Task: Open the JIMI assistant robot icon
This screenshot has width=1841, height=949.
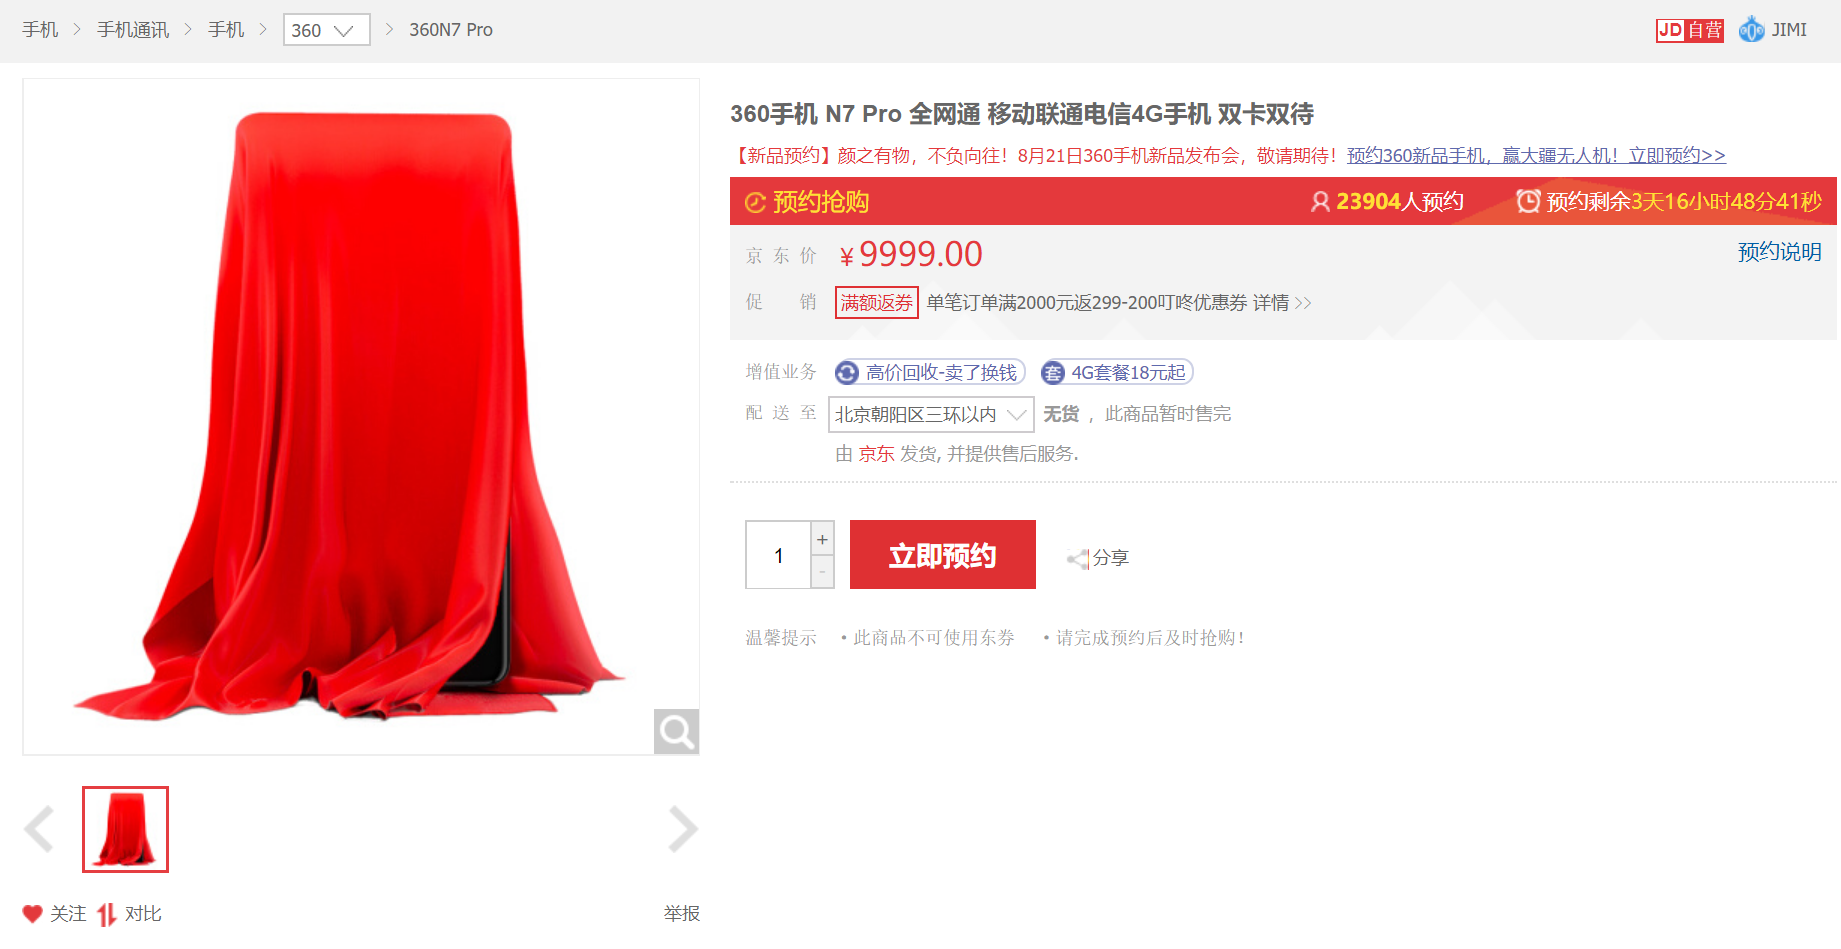Action: point(1752,30)
